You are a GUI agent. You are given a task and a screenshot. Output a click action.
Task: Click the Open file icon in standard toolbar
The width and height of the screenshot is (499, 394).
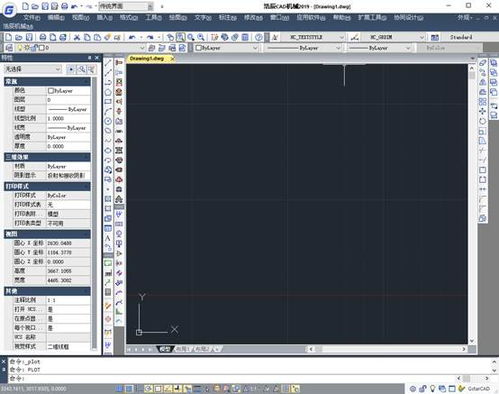(19, 37)
